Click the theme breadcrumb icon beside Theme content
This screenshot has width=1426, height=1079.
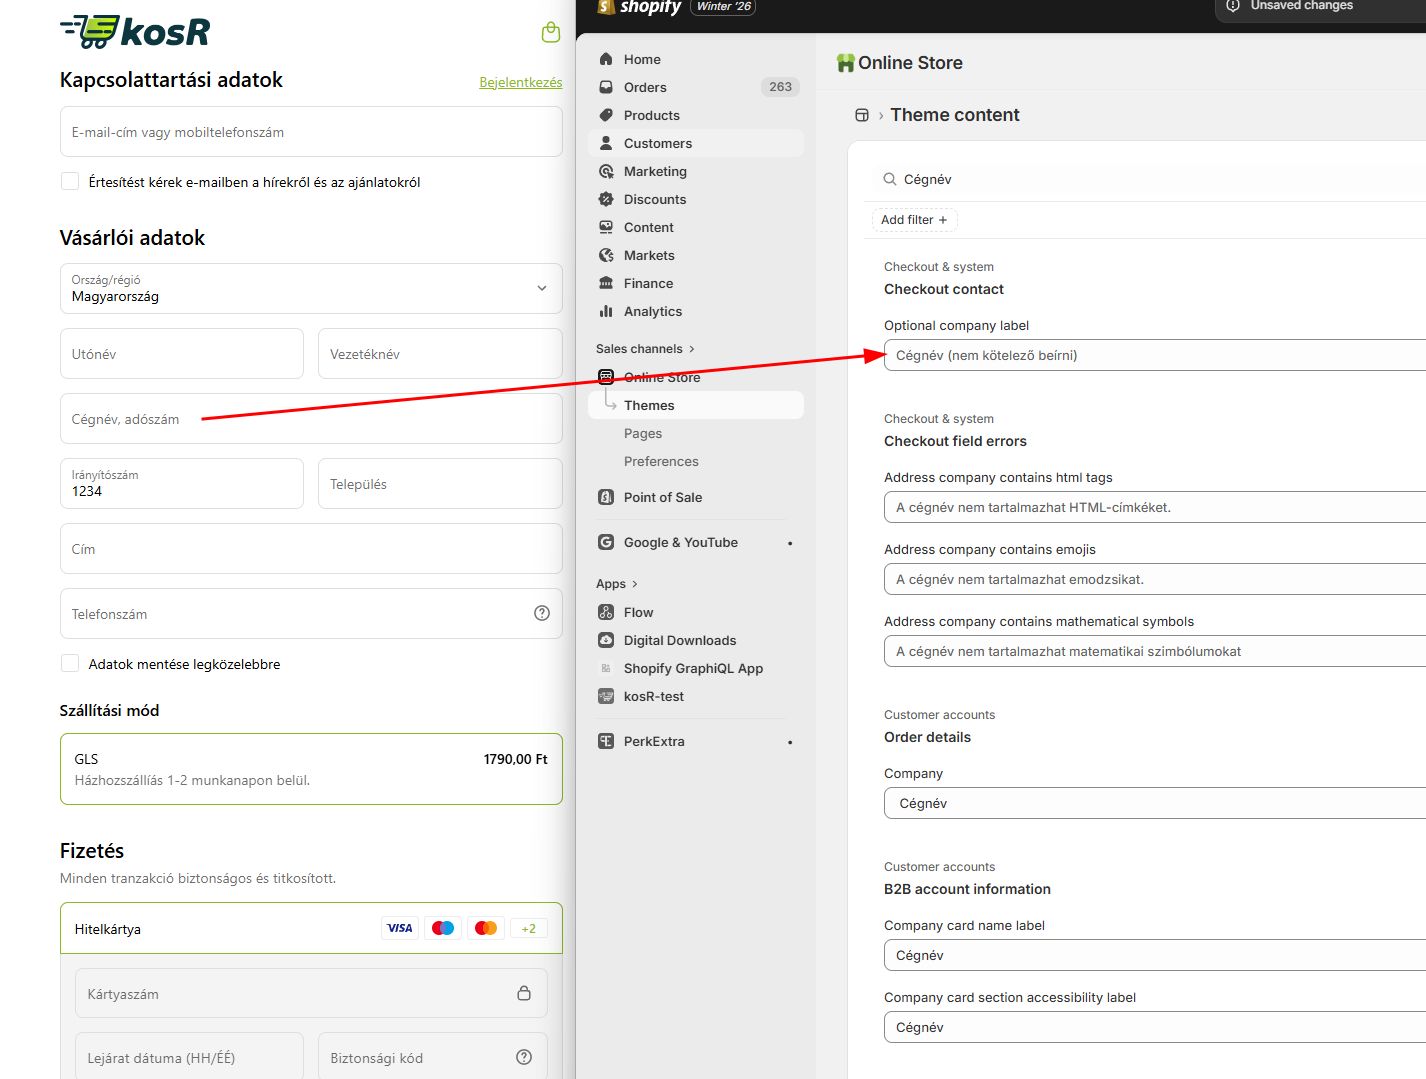click(x=862, y=115)
